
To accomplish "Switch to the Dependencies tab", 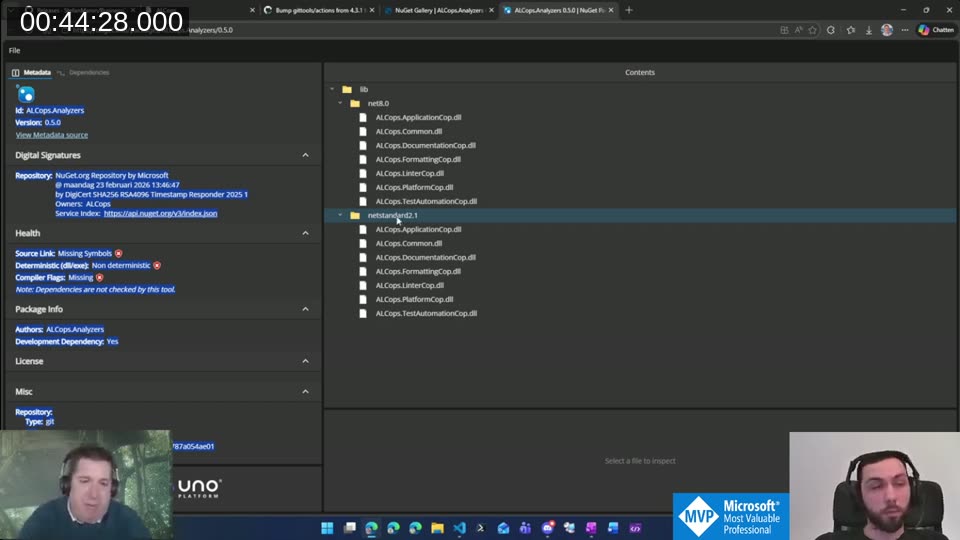I will click(83, 72).
